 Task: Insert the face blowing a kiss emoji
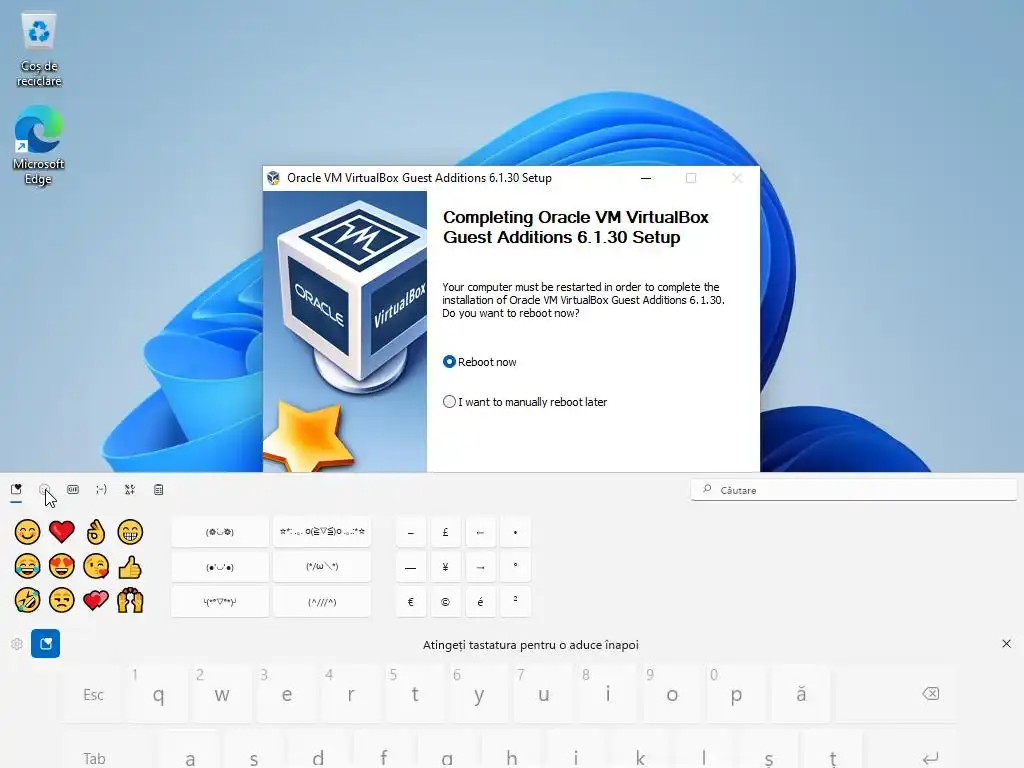coord(96,566)
